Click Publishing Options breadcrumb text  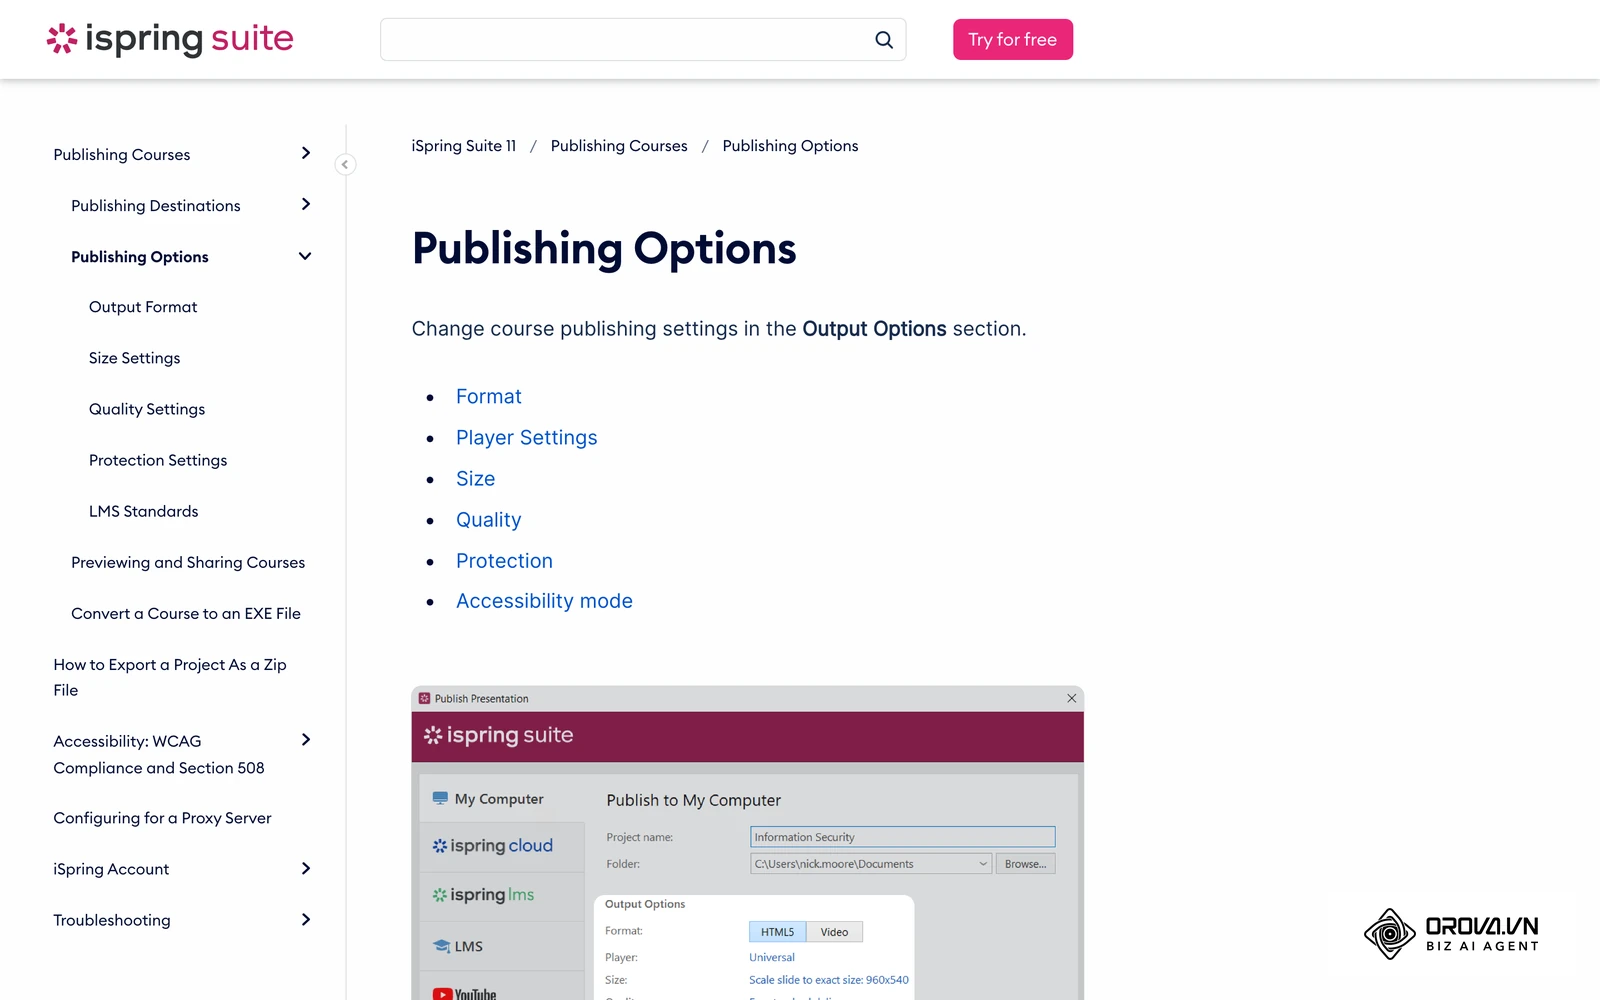pyautogui.click(x=790, y=146)
